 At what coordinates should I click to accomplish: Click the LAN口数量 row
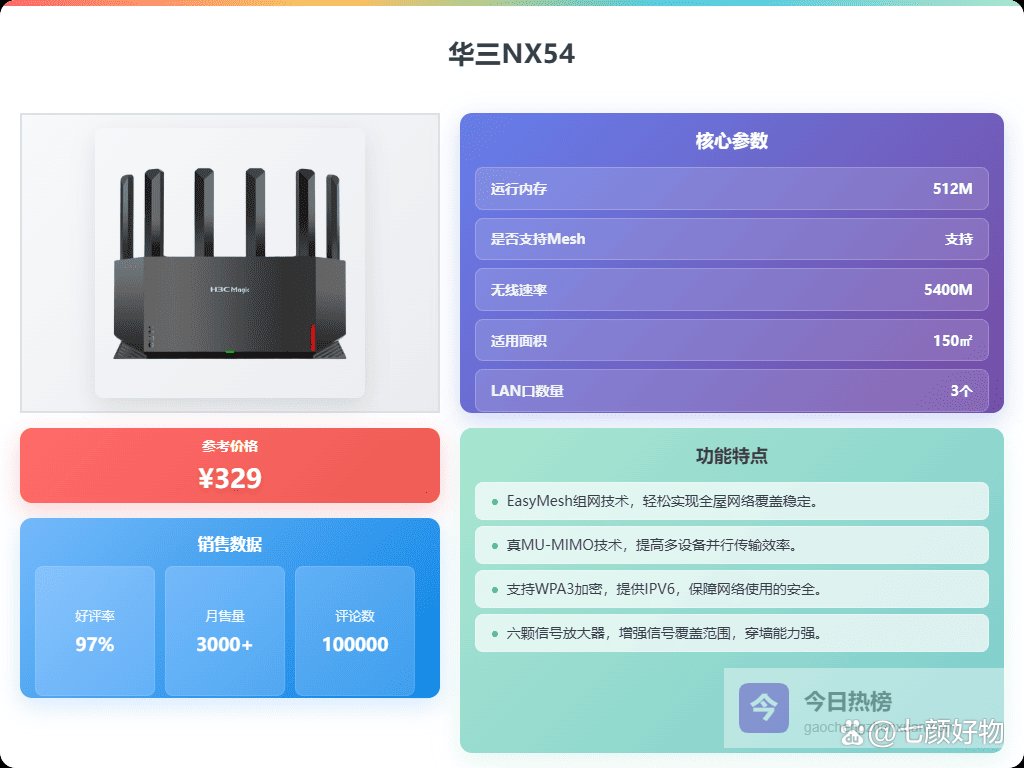click(731, 391)
